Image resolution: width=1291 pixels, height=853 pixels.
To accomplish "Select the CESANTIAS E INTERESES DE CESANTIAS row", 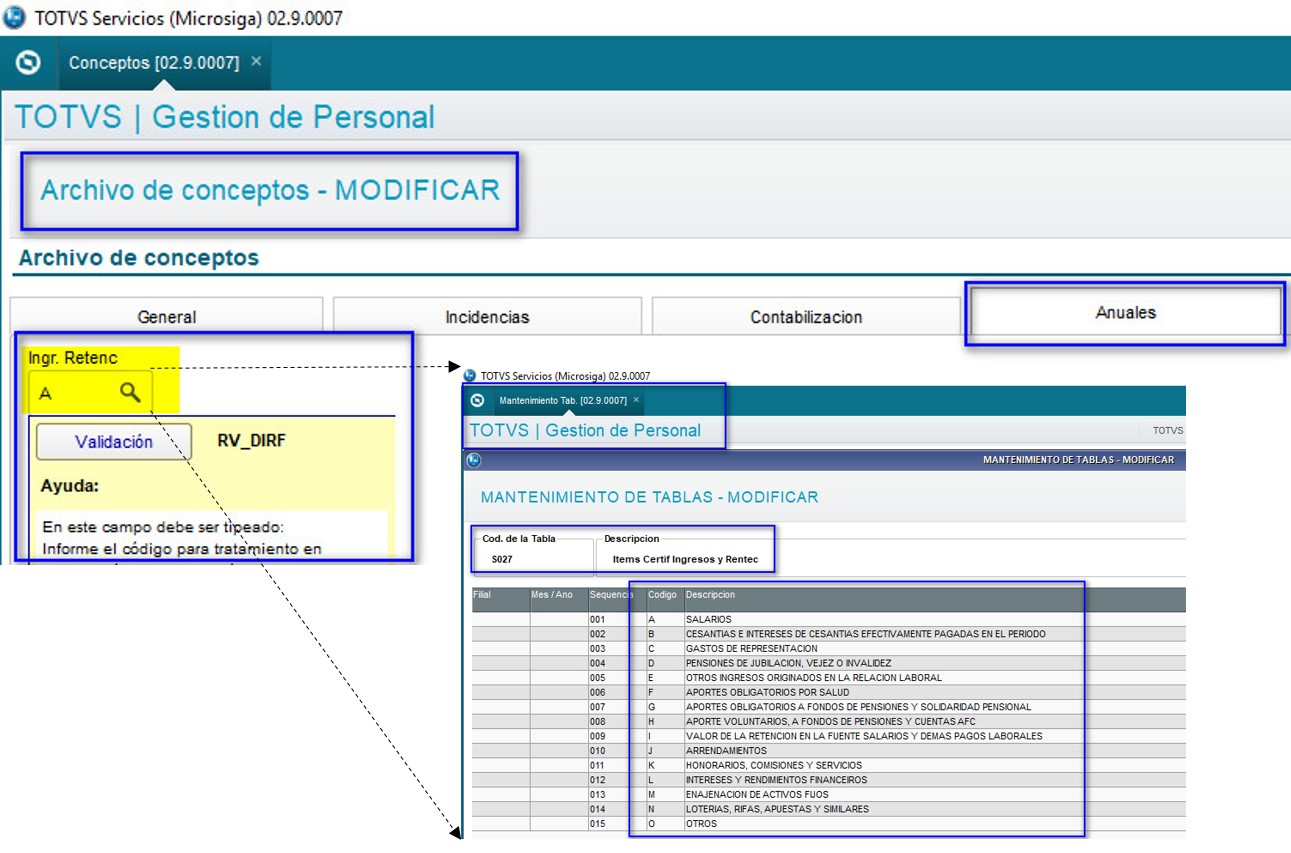I will pyautogui.click(x=829, y=634).
